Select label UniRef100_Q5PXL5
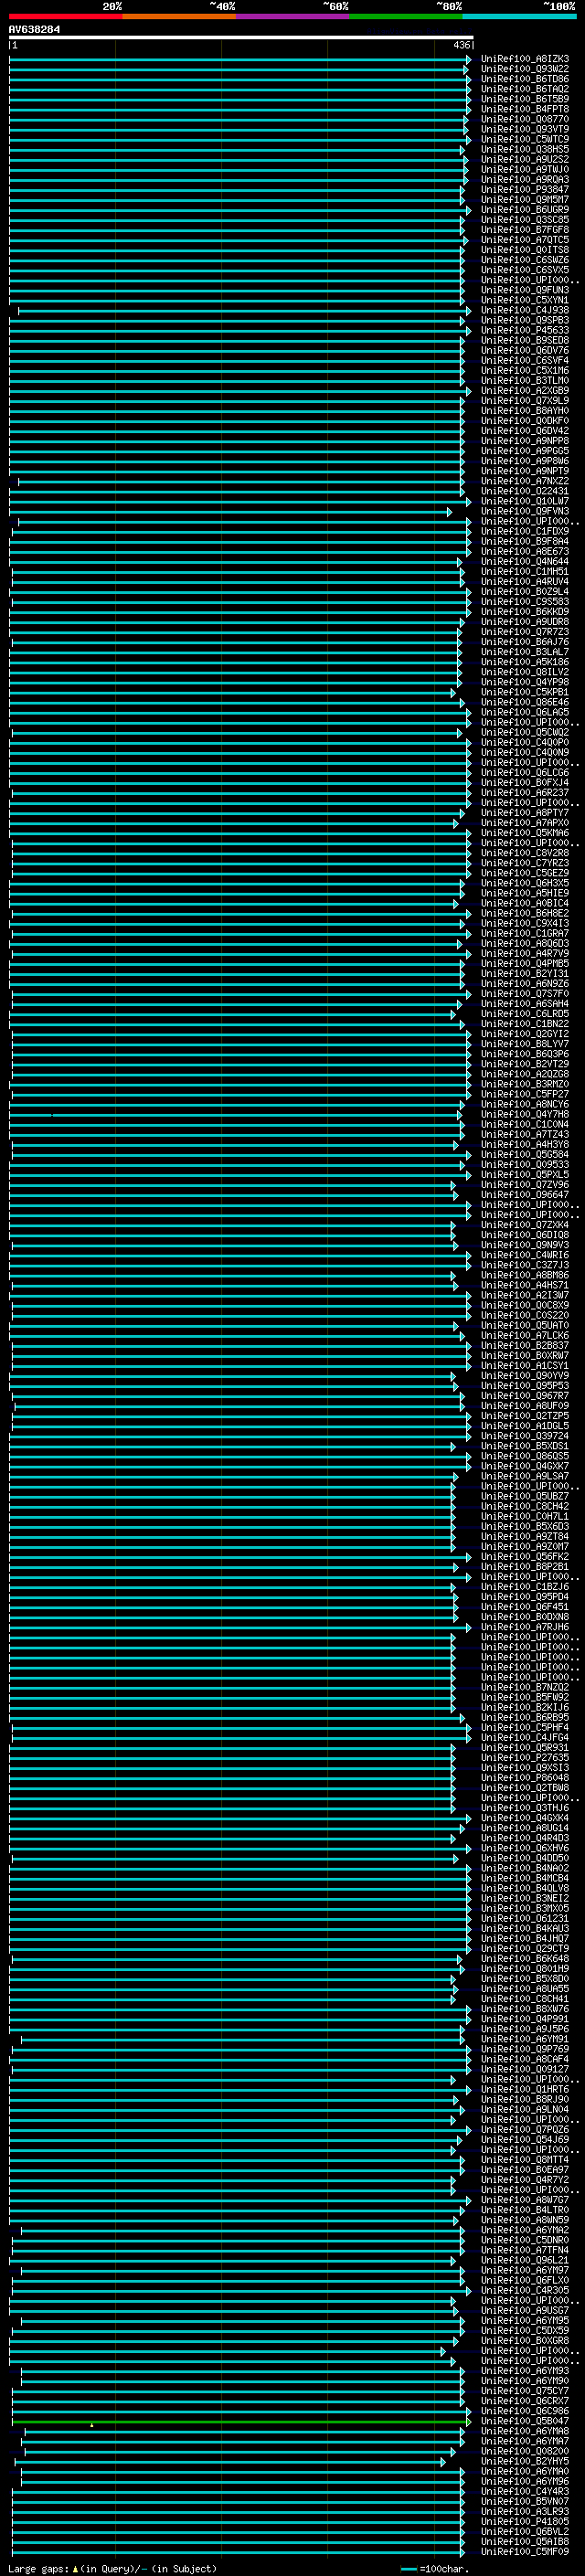Image resolution: width=585 pixels, height=2576 pixels. coord(525,1174)
